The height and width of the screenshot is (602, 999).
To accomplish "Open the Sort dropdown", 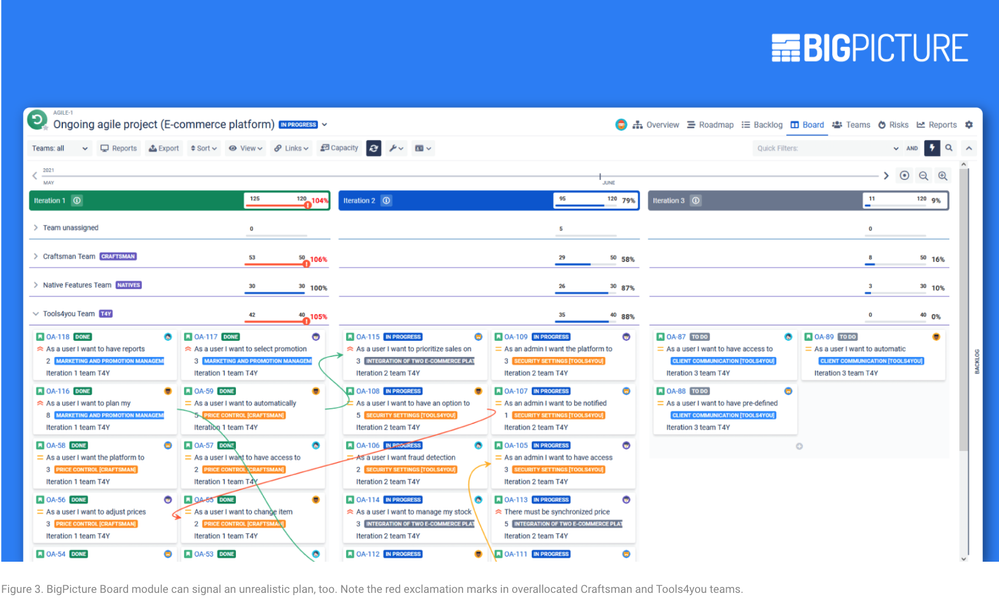I will point(204,148).
